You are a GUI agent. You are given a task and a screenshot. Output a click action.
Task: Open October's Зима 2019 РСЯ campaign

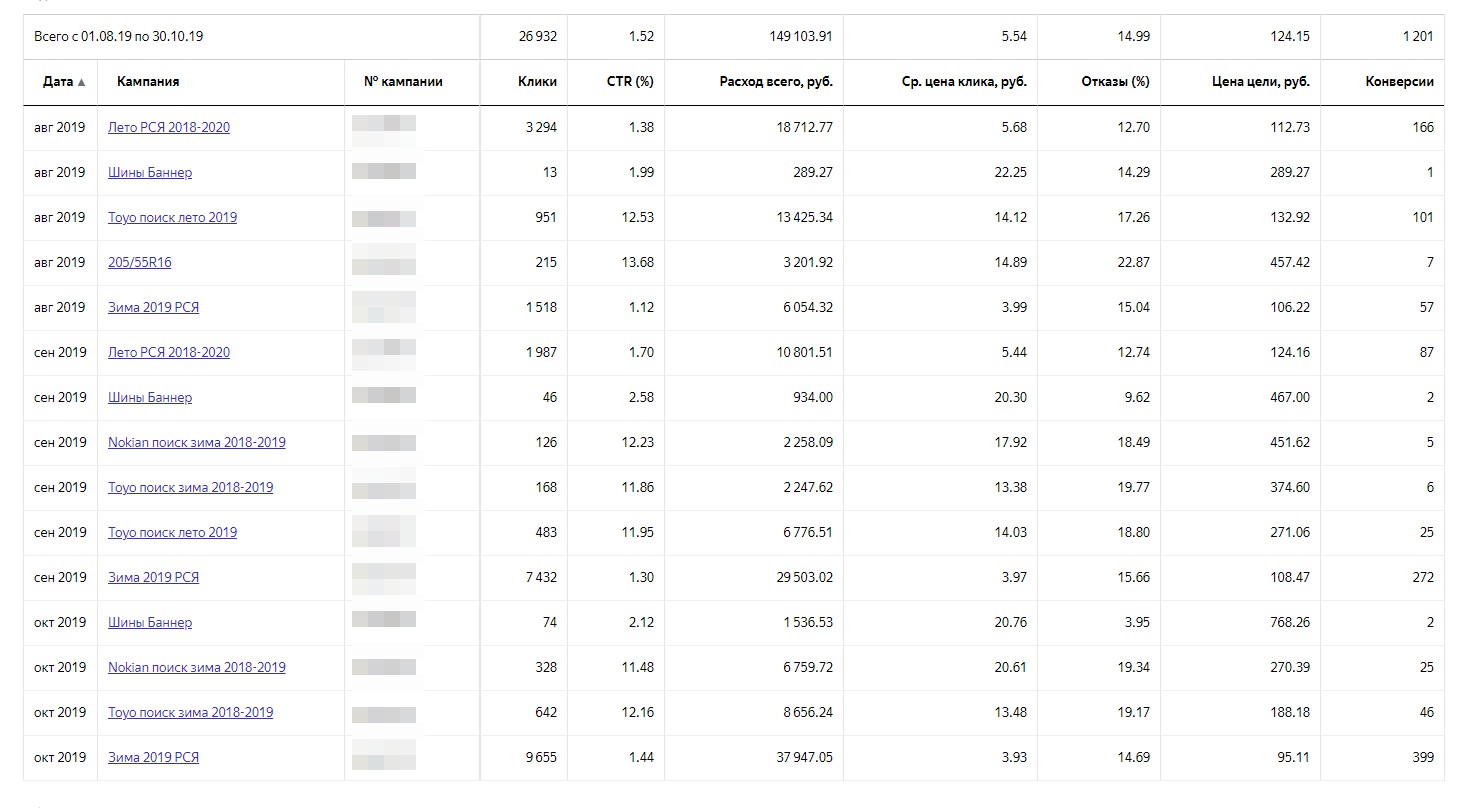click(153, 757)
